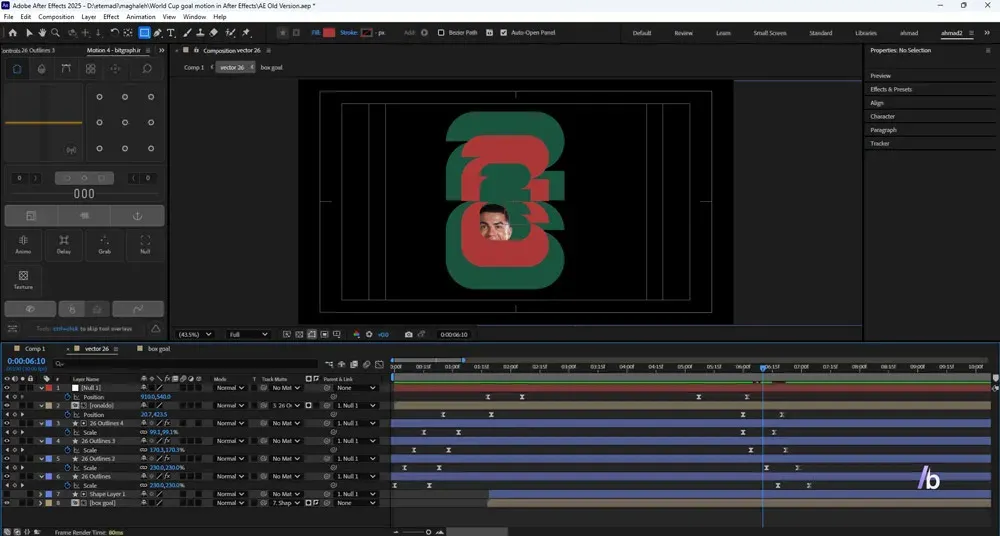Toggle the Bezier Path checkbox
This screenshot has height=536, width=1000.
coord(441,33)
